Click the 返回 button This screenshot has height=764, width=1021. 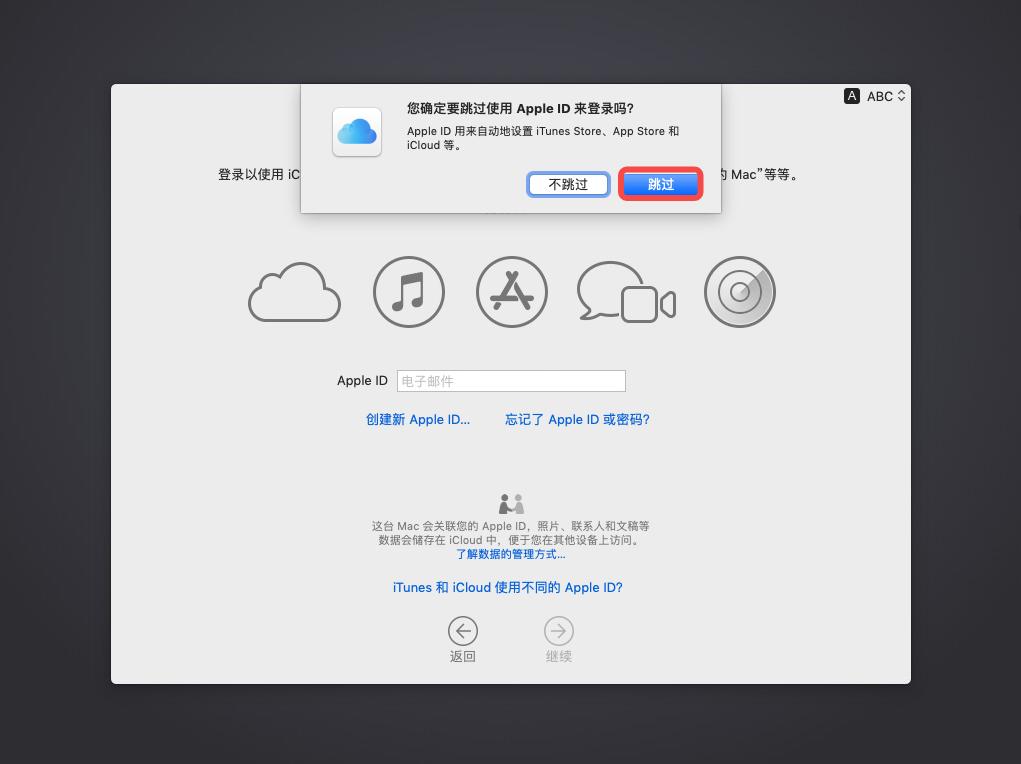pyautogui.click(x=462, y=640)
